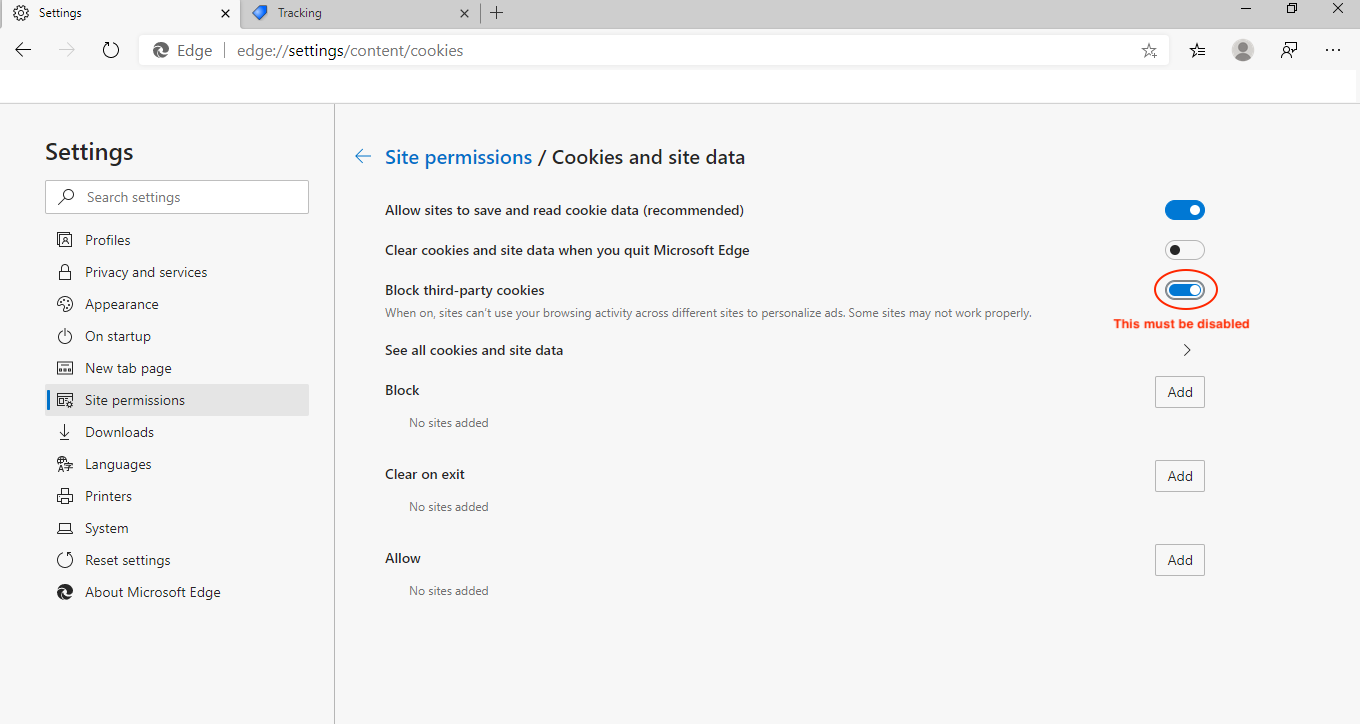Click the printer icon beside Printers

click(65, 496)
